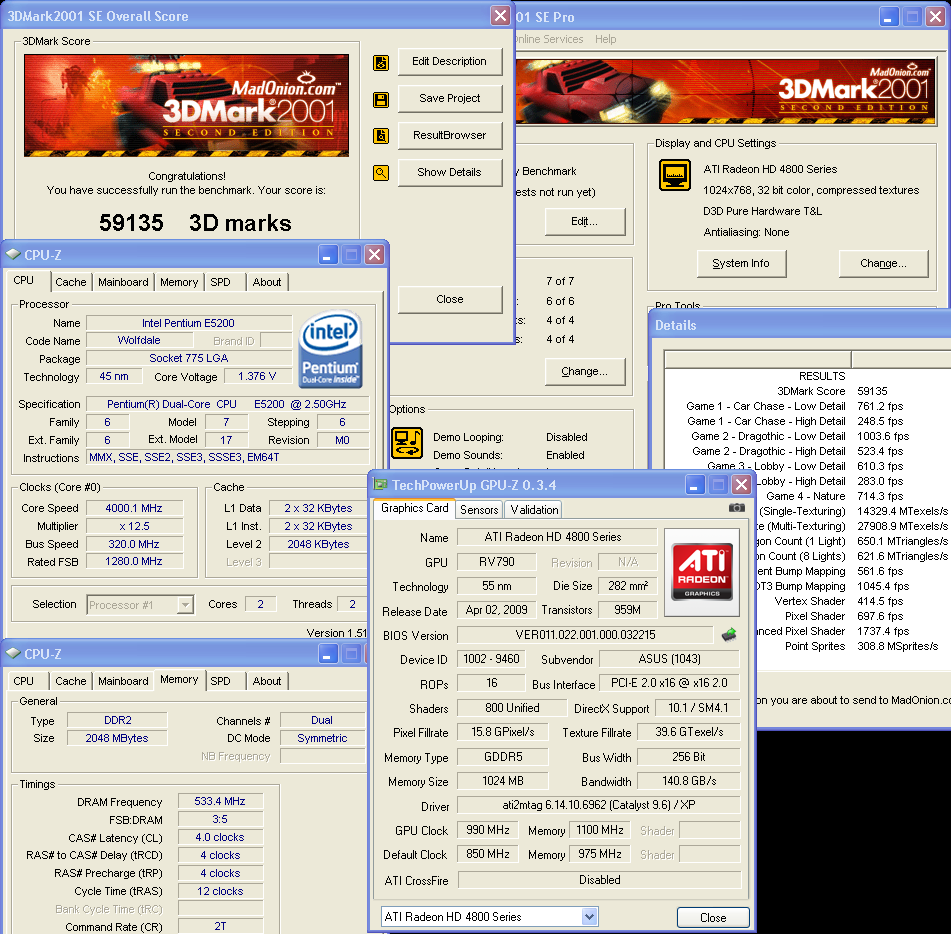Click Close button in Overall Score dialog
This screenshot has height=934, width=951.
tap(450, 299)
